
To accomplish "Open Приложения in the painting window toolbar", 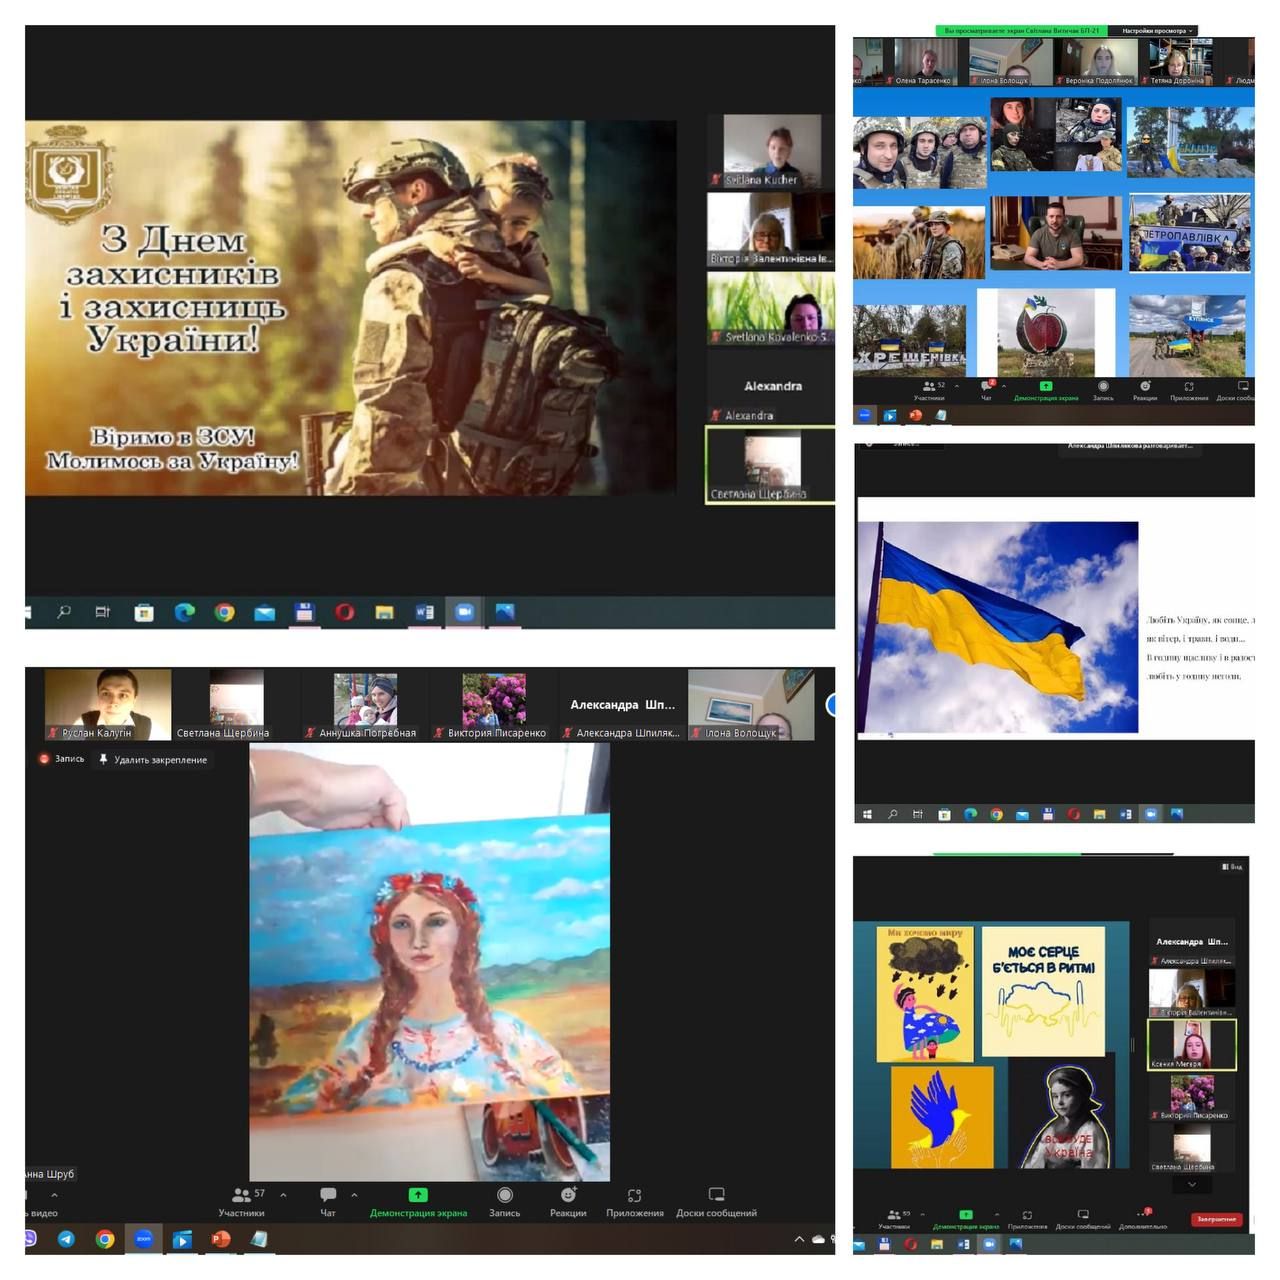I will pos(634,1200).
